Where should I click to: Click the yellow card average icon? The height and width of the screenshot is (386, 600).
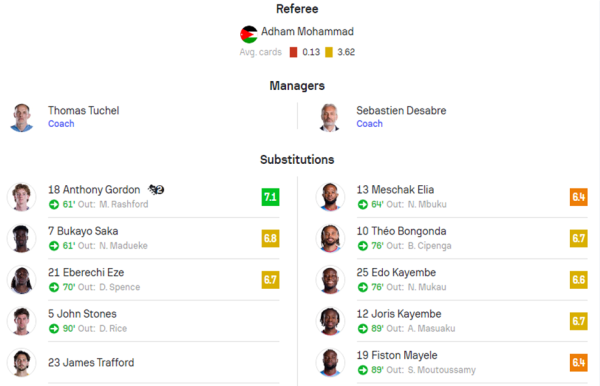click(x=329, y=52)
